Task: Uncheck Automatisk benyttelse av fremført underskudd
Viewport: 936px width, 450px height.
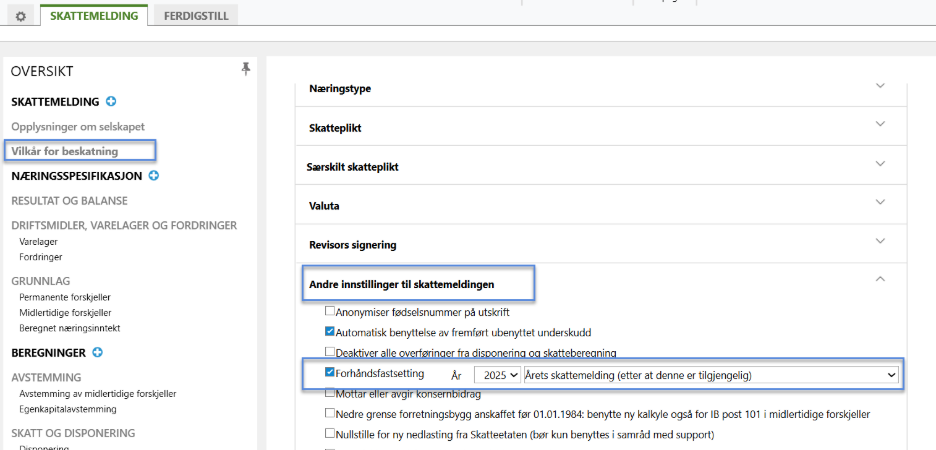Action: coord(330,331)
